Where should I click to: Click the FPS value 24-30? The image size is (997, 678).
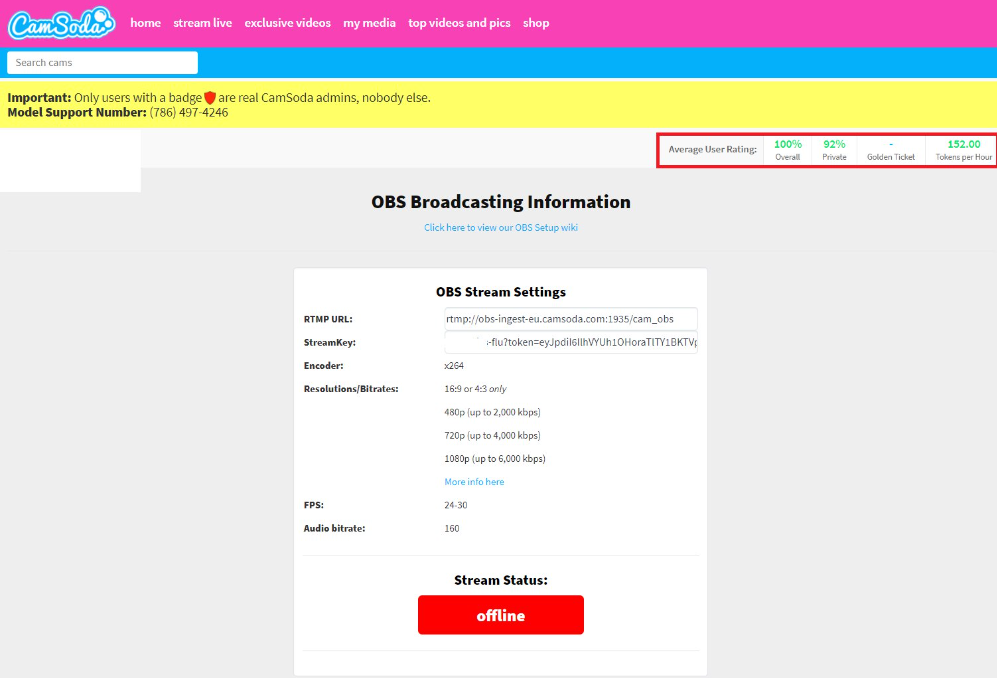[456, 505]
